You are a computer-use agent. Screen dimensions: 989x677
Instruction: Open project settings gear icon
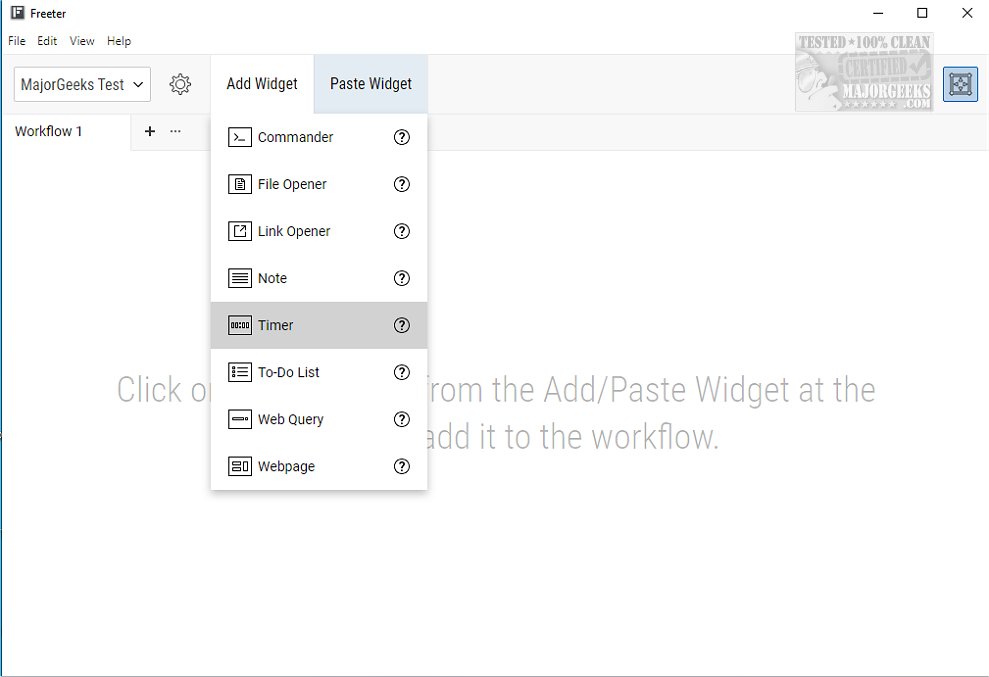pyautogui.click(x=180, y=85)
